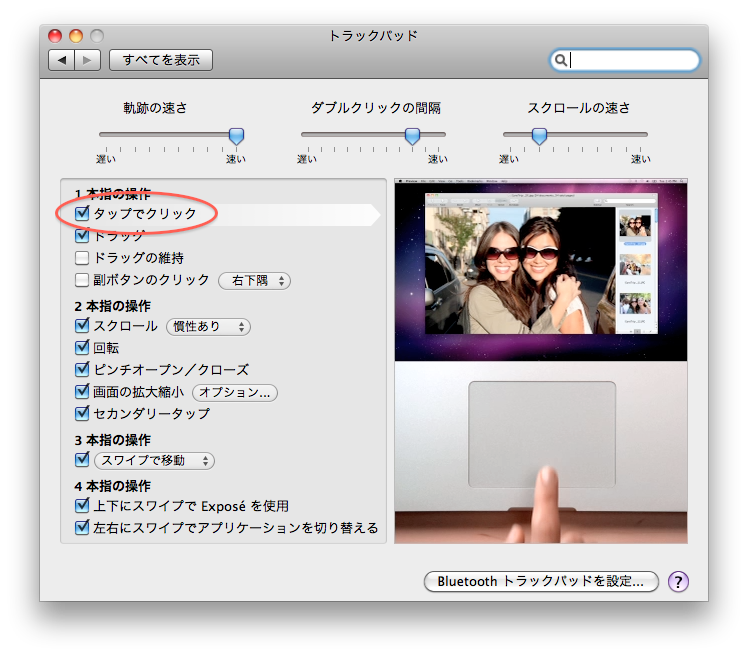Click the すべてを表示 button

pos(161,60)
